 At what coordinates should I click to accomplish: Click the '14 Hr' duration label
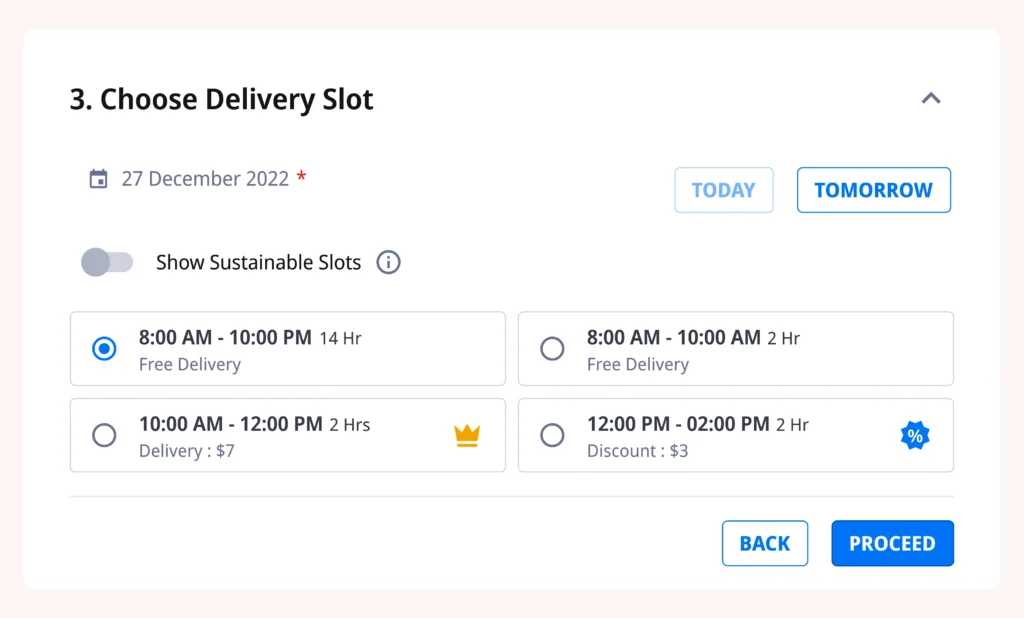tap(340, 339)
